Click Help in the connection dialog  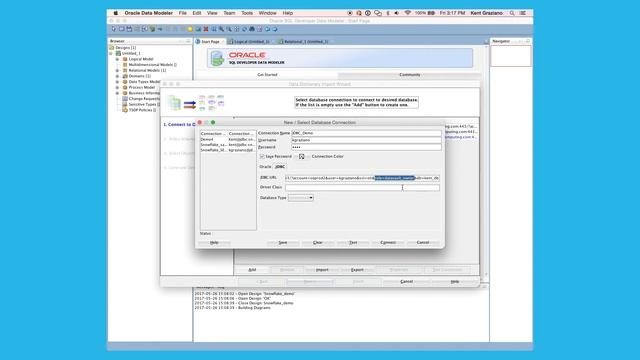214,242
